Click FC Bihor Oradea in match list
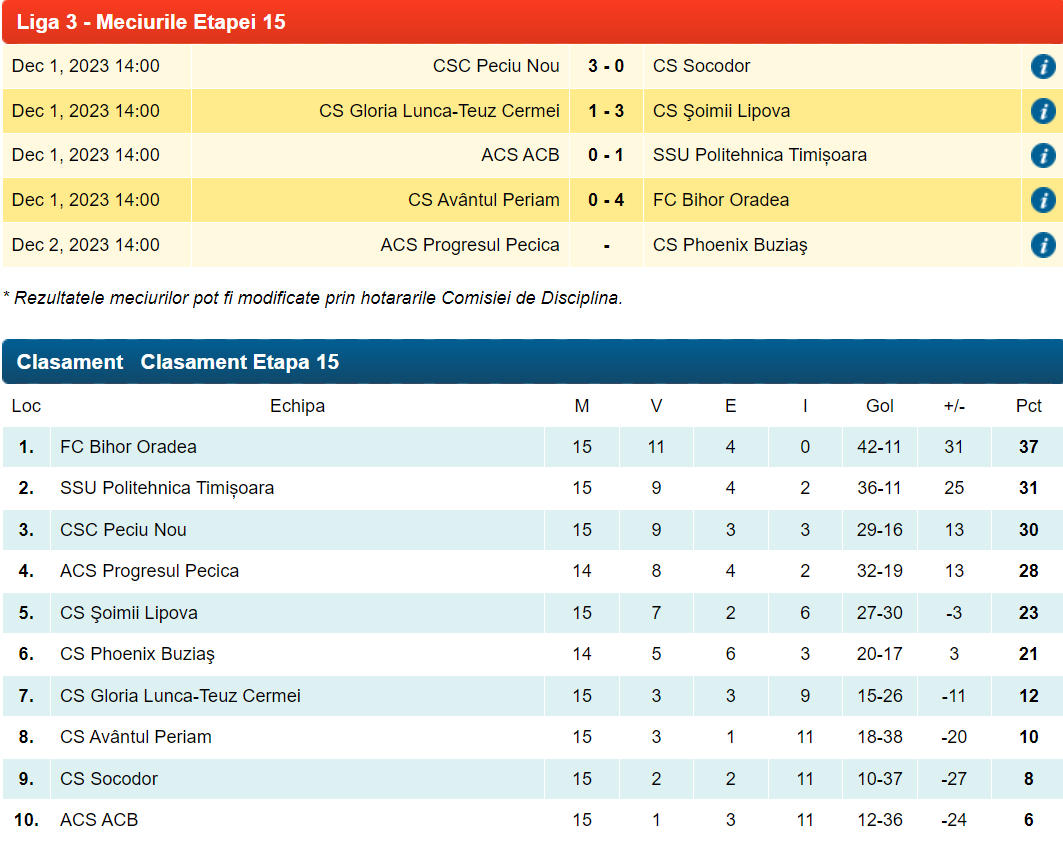Image resolution: width=1063 pixels, height=841 pixels. click(720, 200)
